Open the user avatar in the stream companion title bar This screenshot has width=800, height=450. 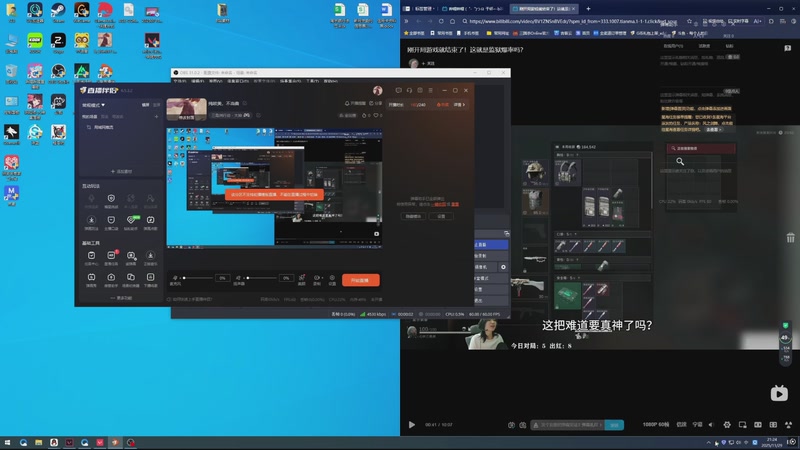(x=378, y=90)
